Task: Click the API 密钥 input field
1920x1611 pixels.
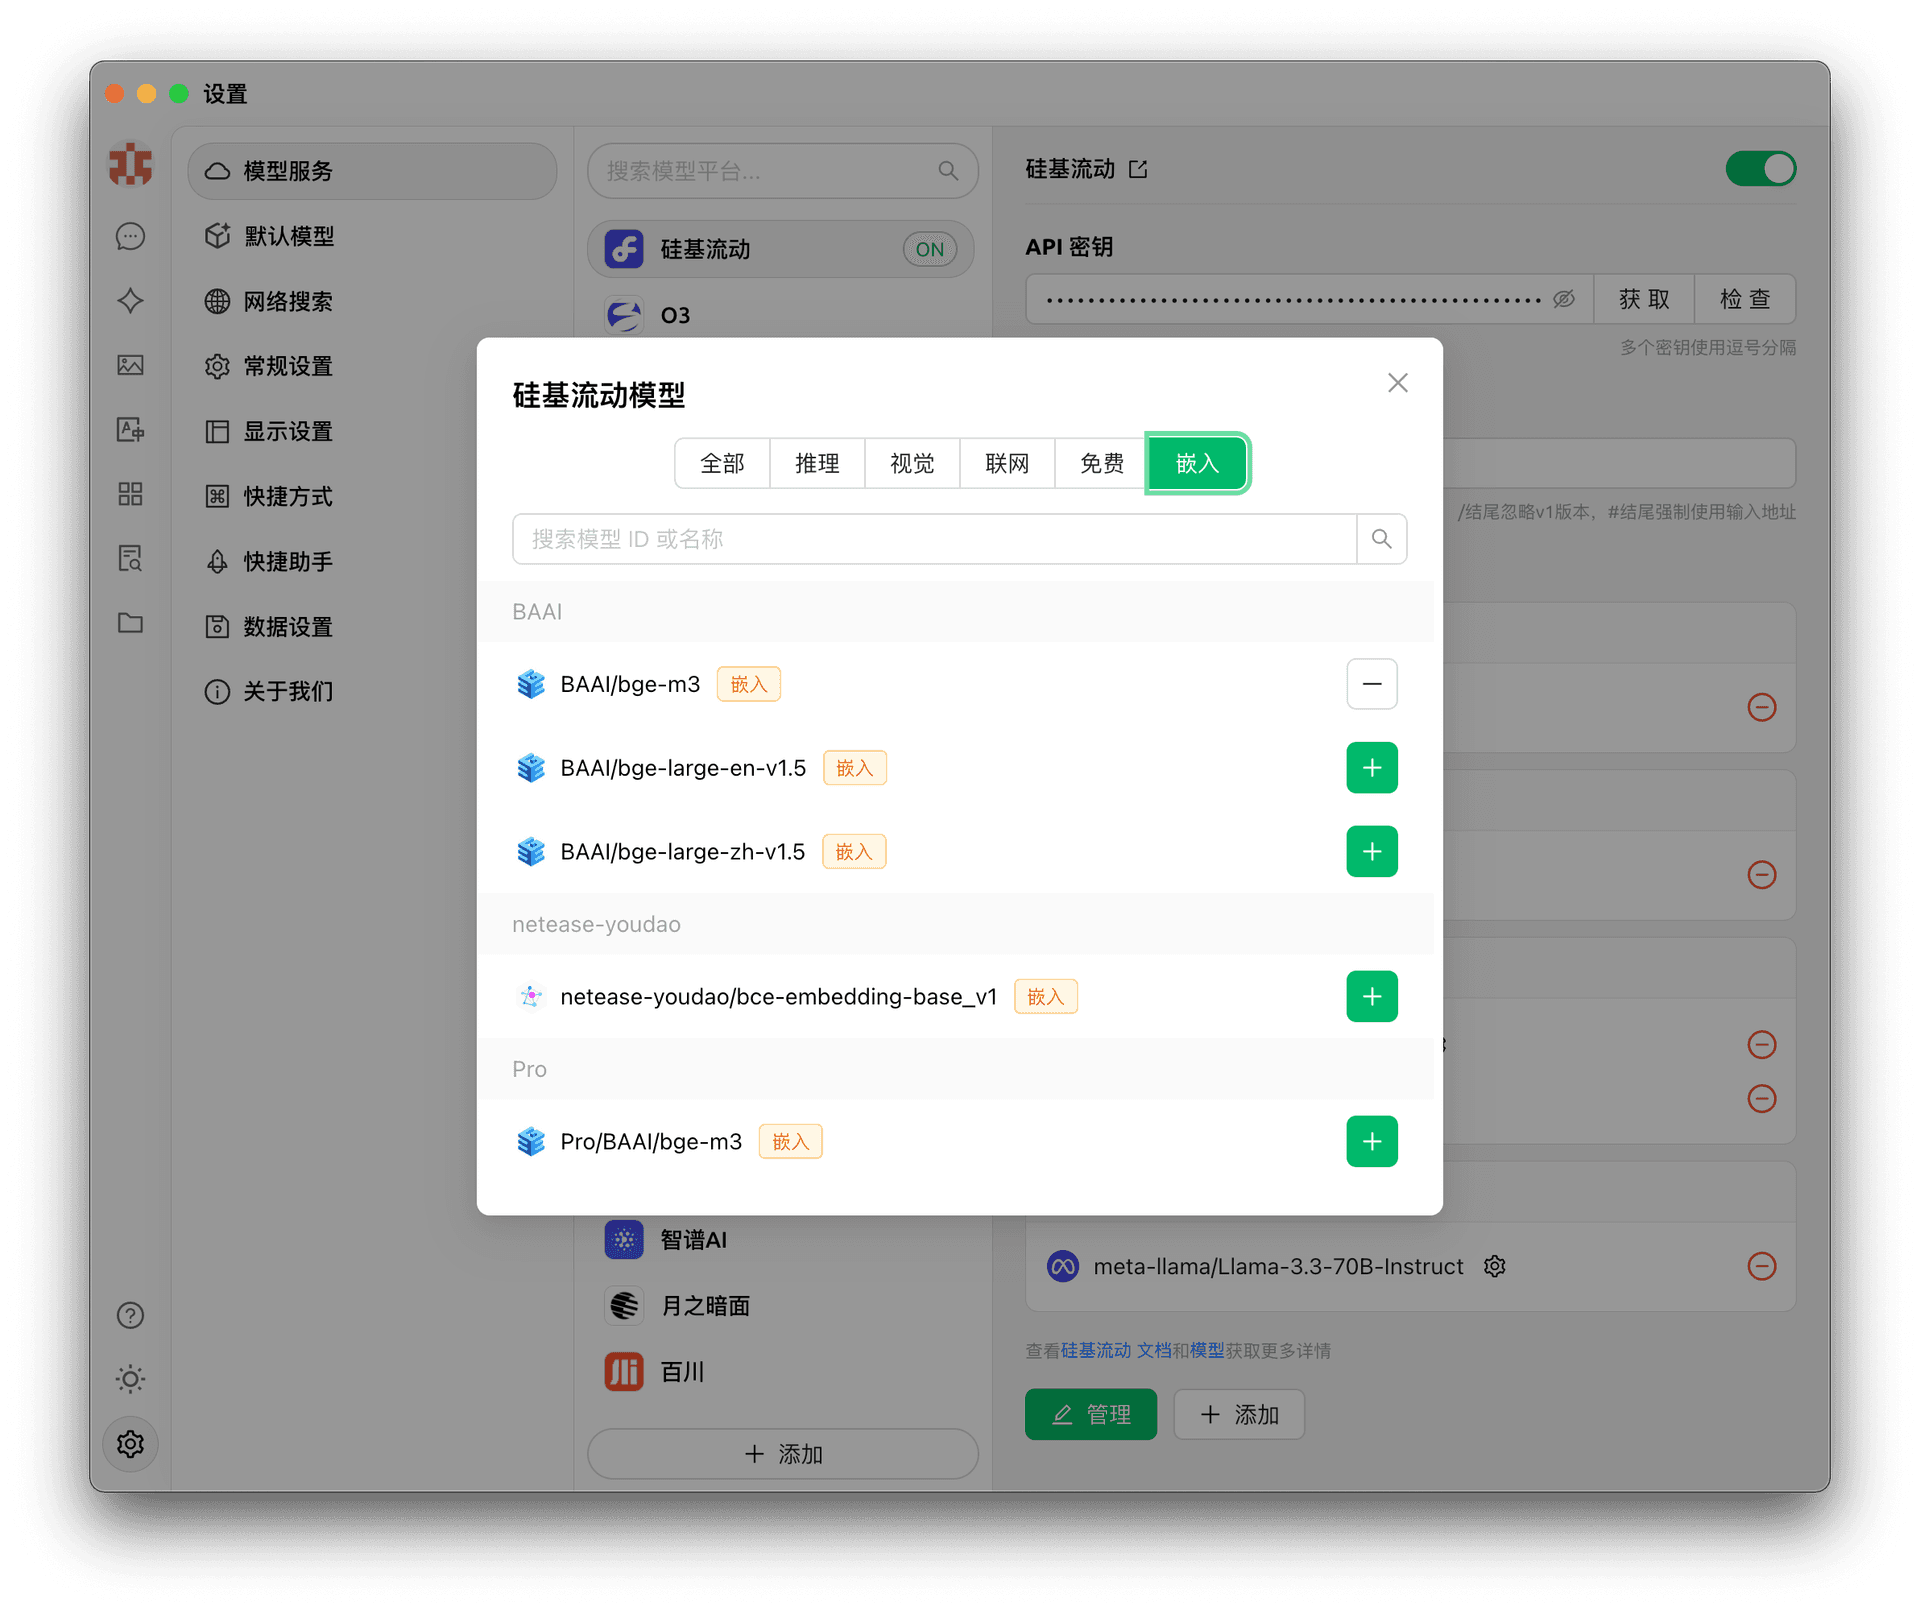Action: point(1309,299)
